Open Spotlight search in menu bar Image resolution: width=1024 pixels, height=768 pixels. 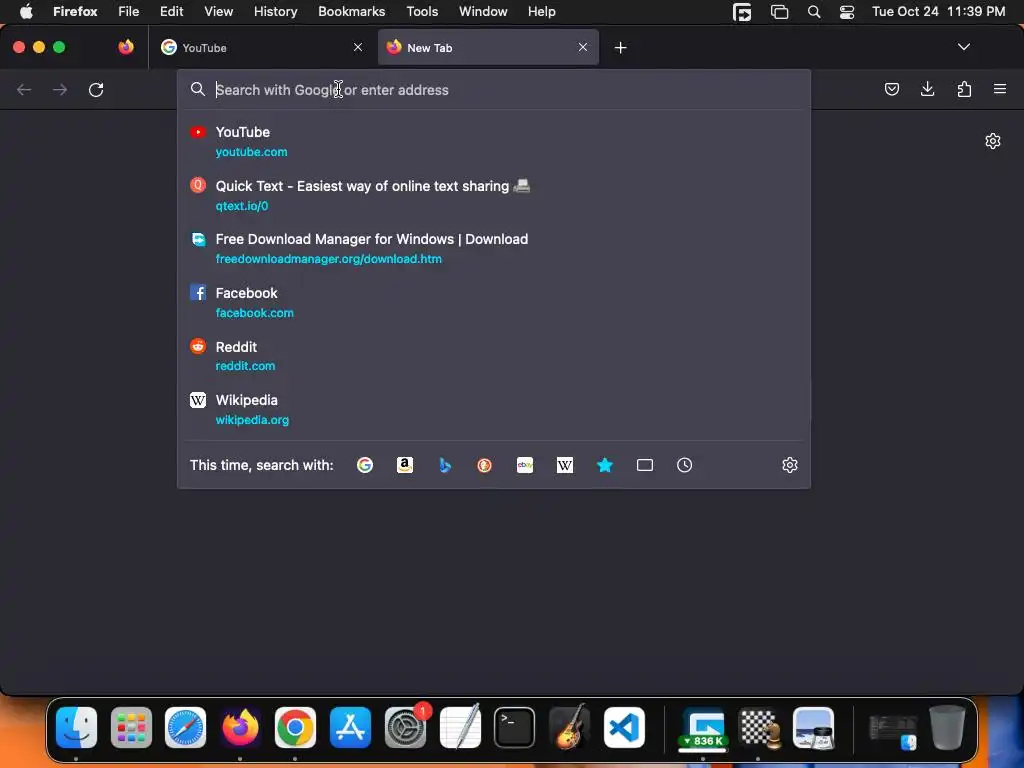pos(814,11)
